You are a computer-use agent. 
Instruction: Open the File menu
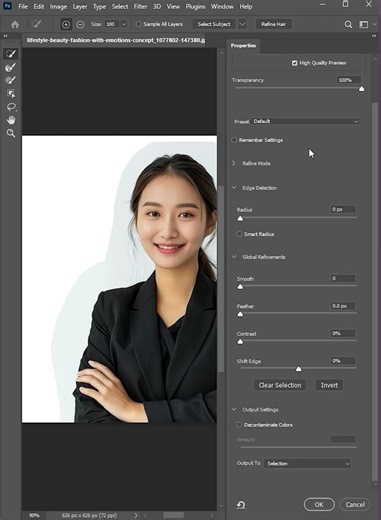[x=23, y=6]
